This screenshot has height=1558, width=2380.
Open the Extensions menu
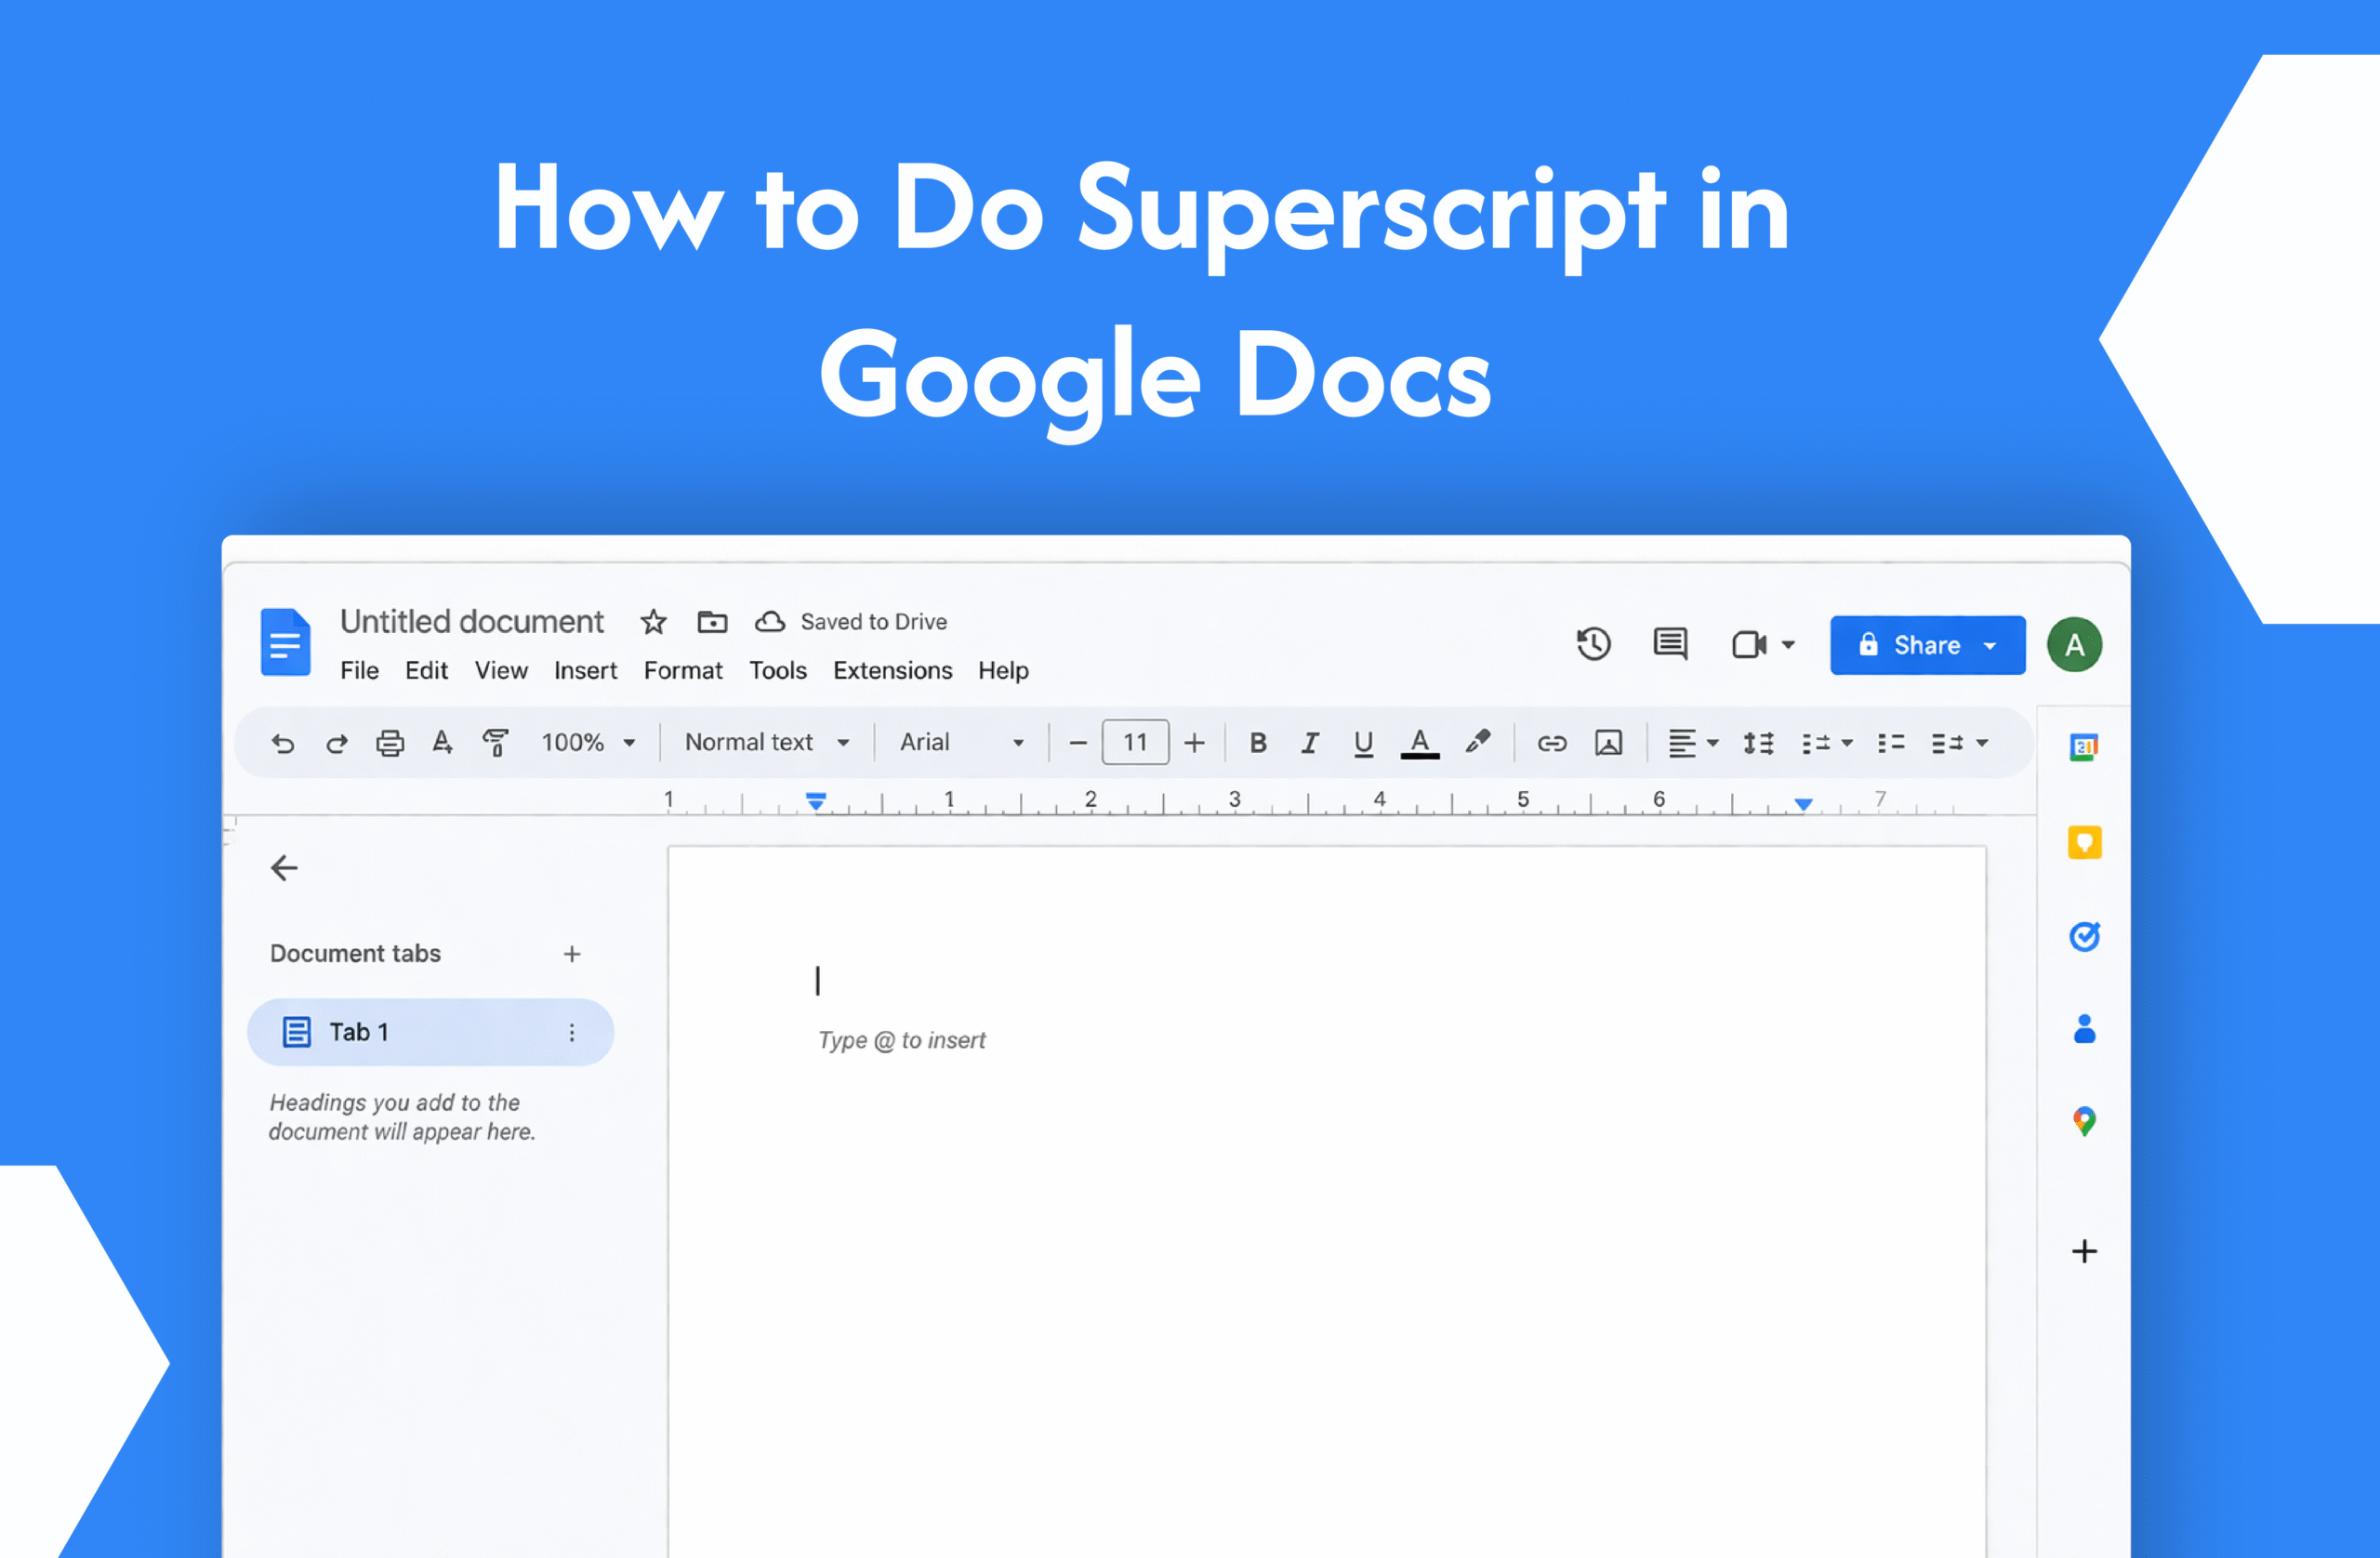(892, 671)
